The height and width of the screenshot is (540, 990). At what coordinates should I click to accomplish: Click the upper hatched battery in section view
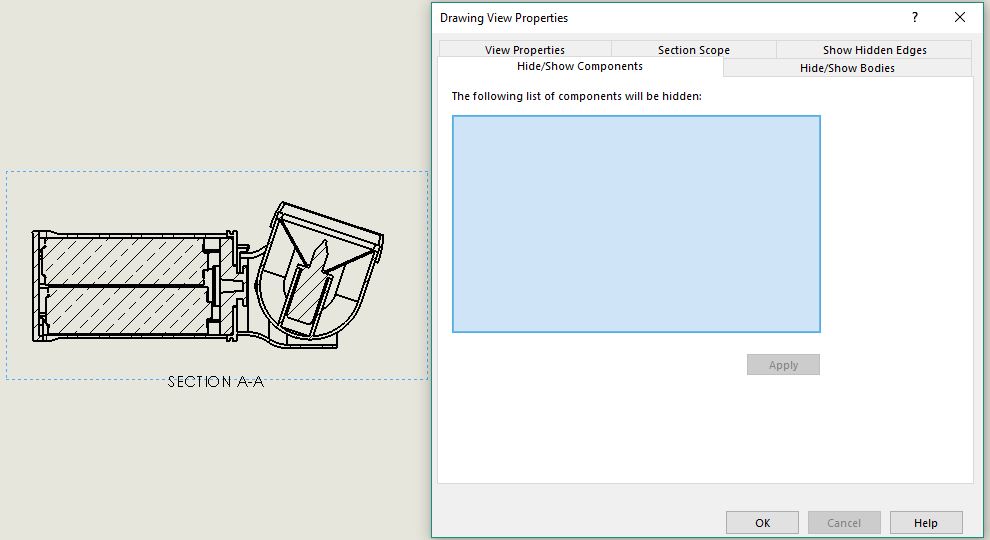[125, 260]
